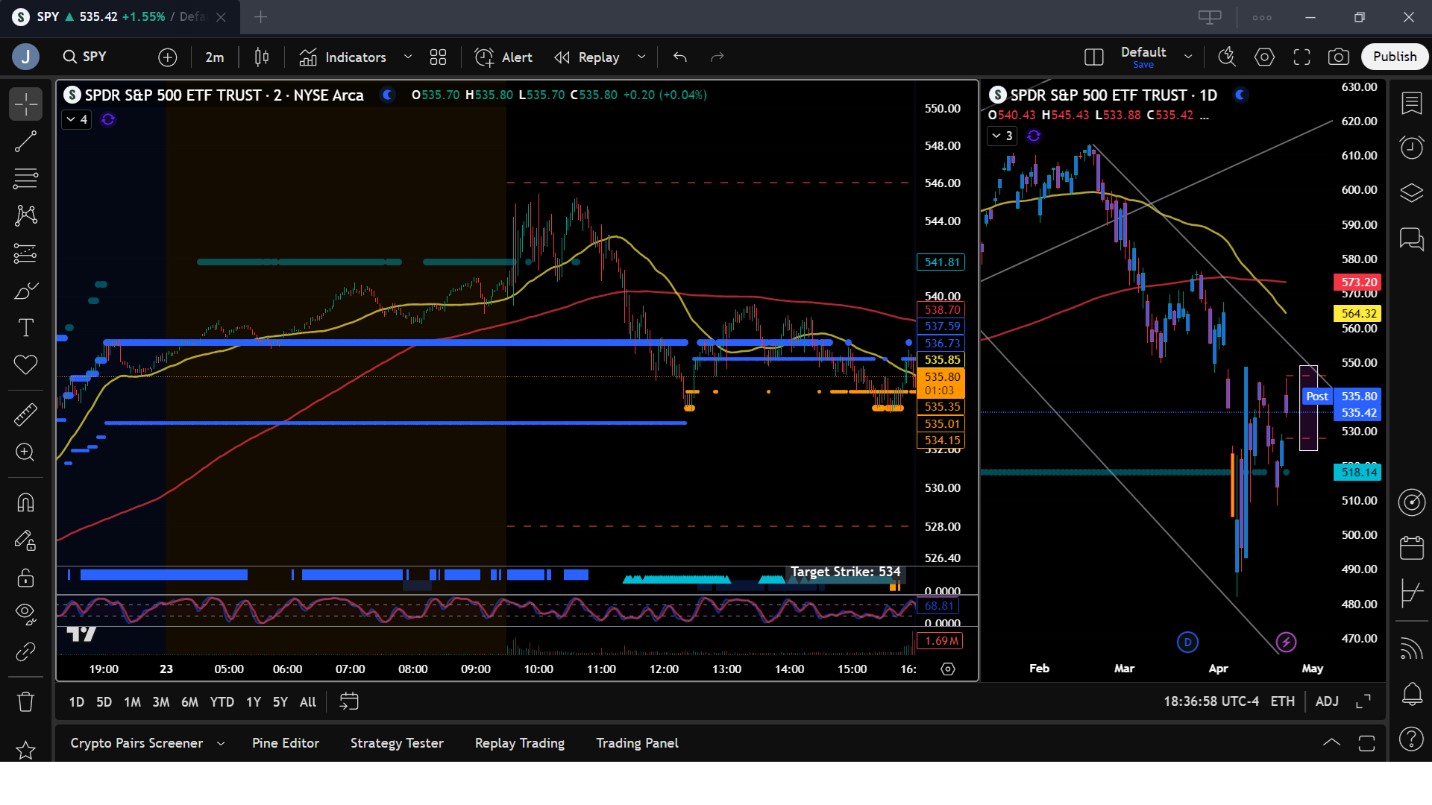Collapse the bottom panel with chevron

[x=1332, y=742]
